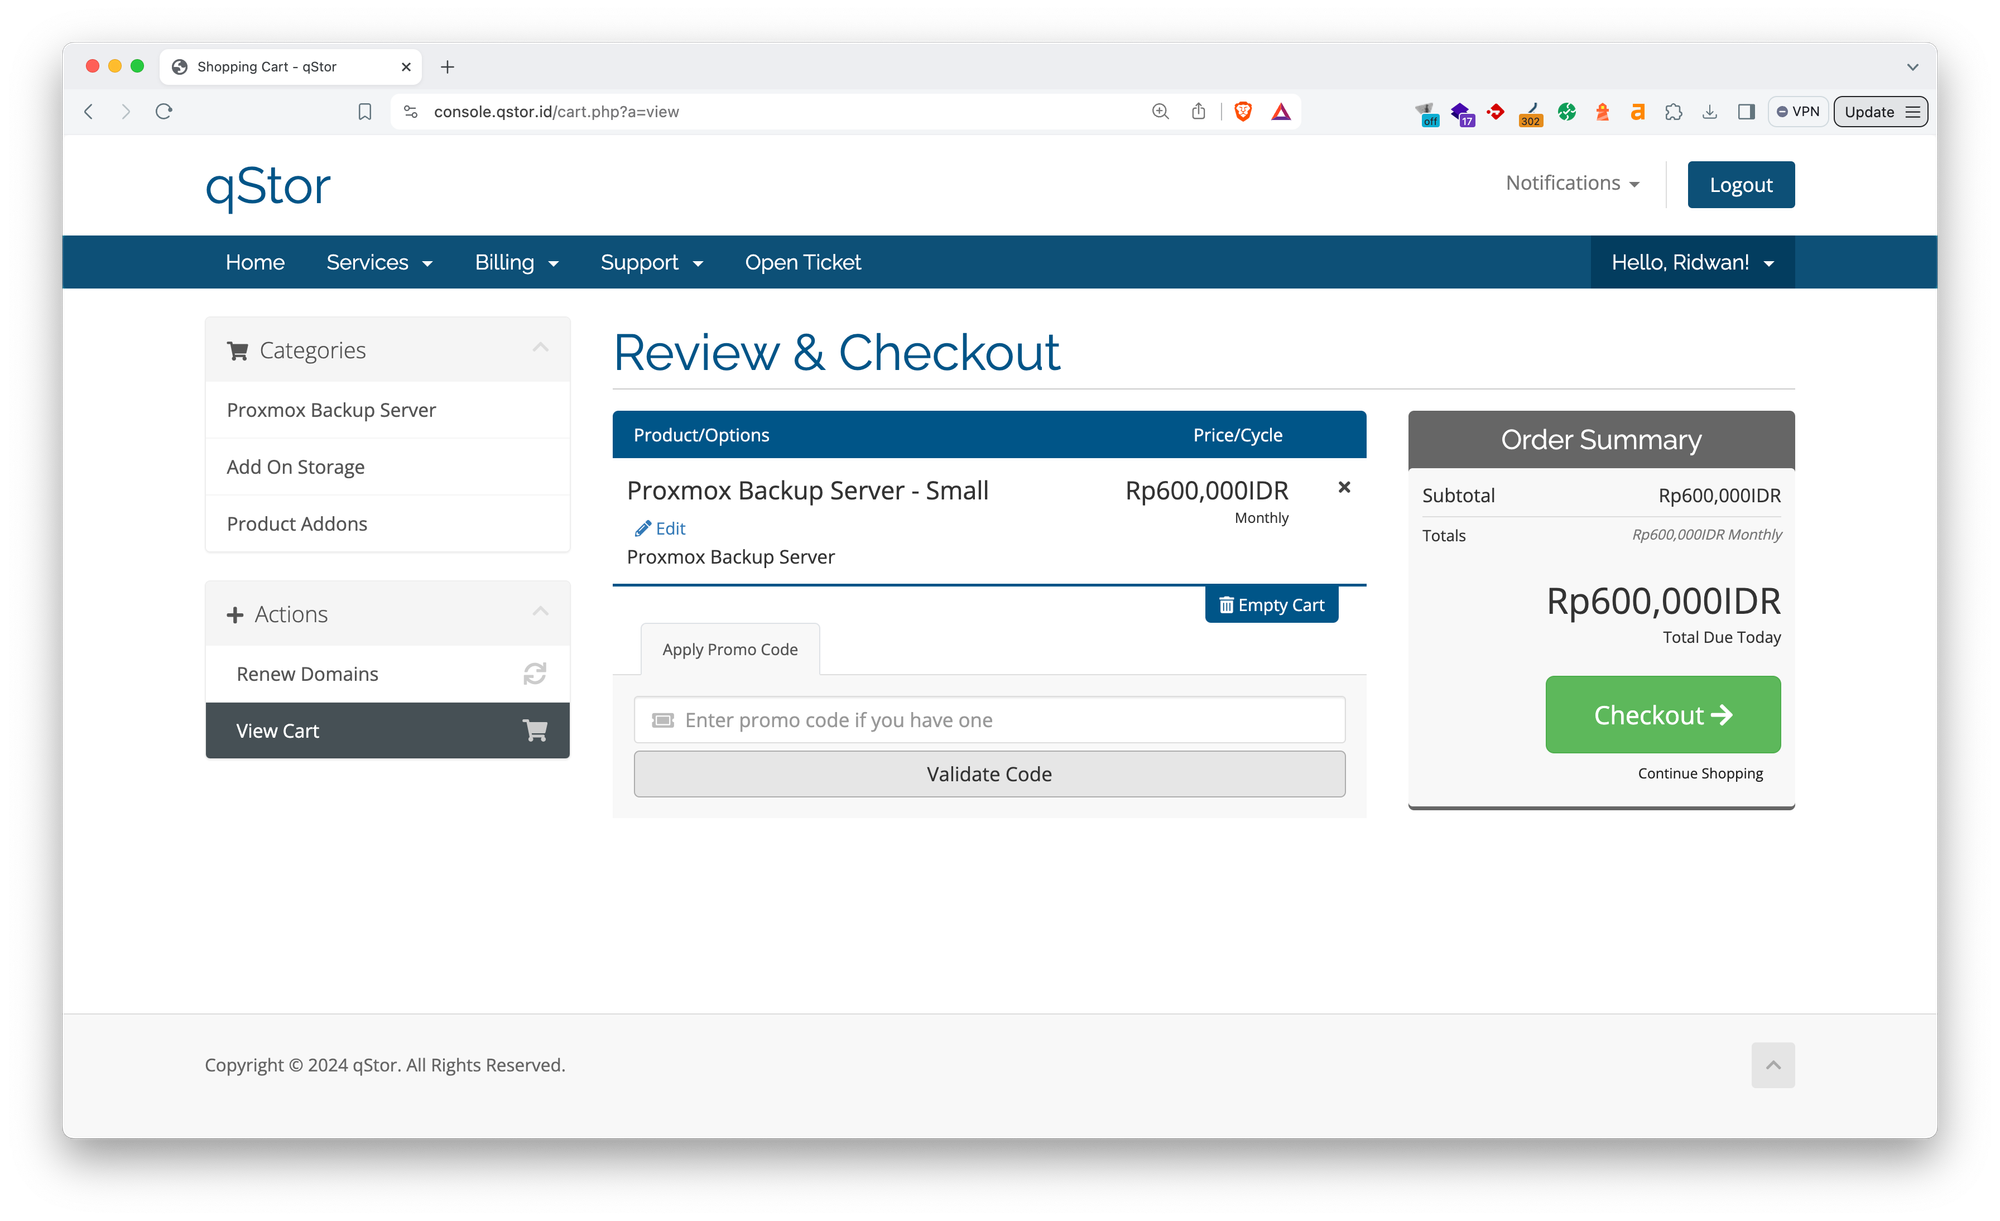Image resolution: width=2000 pixels, height=1221 pixels.
Task: Click the qStor logo
Action: (x=268, y=187)
